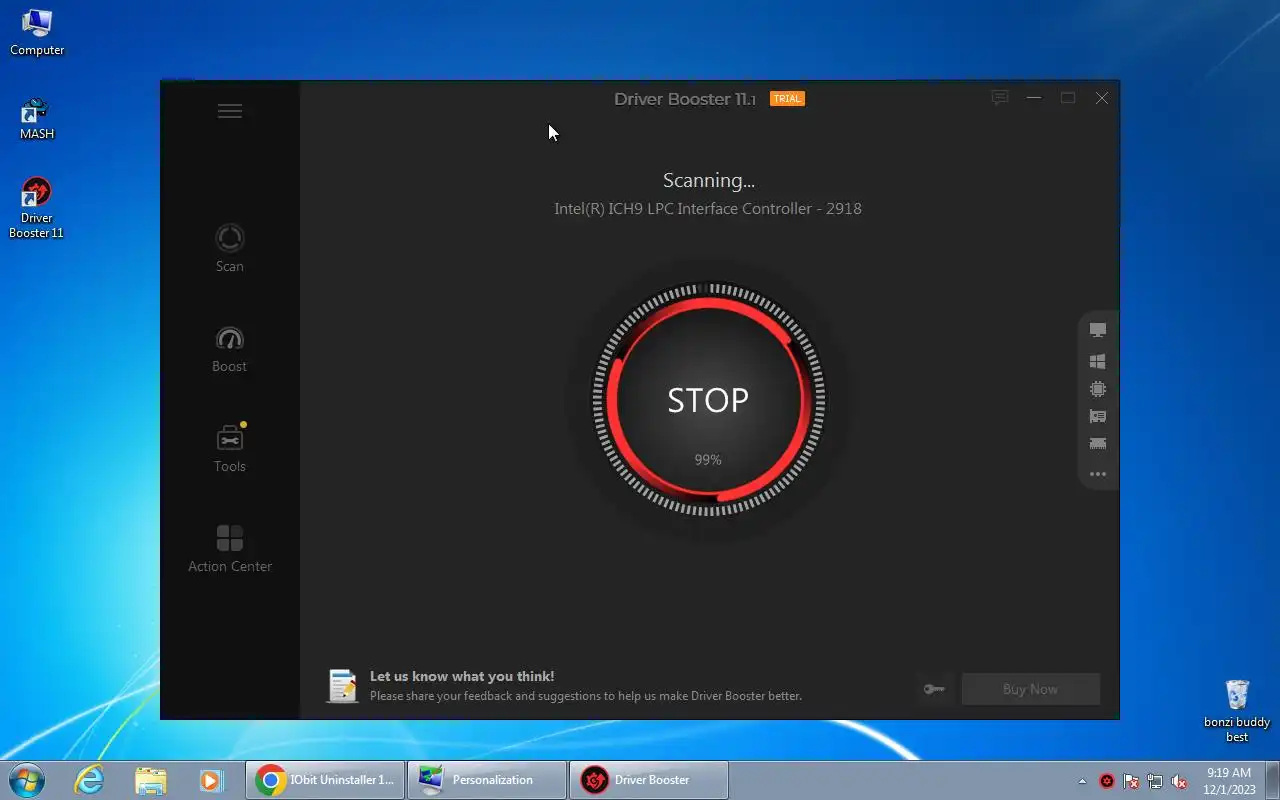Open the Windows Start menu
This screenshot has height=800, width=1280.
(27, 780)
